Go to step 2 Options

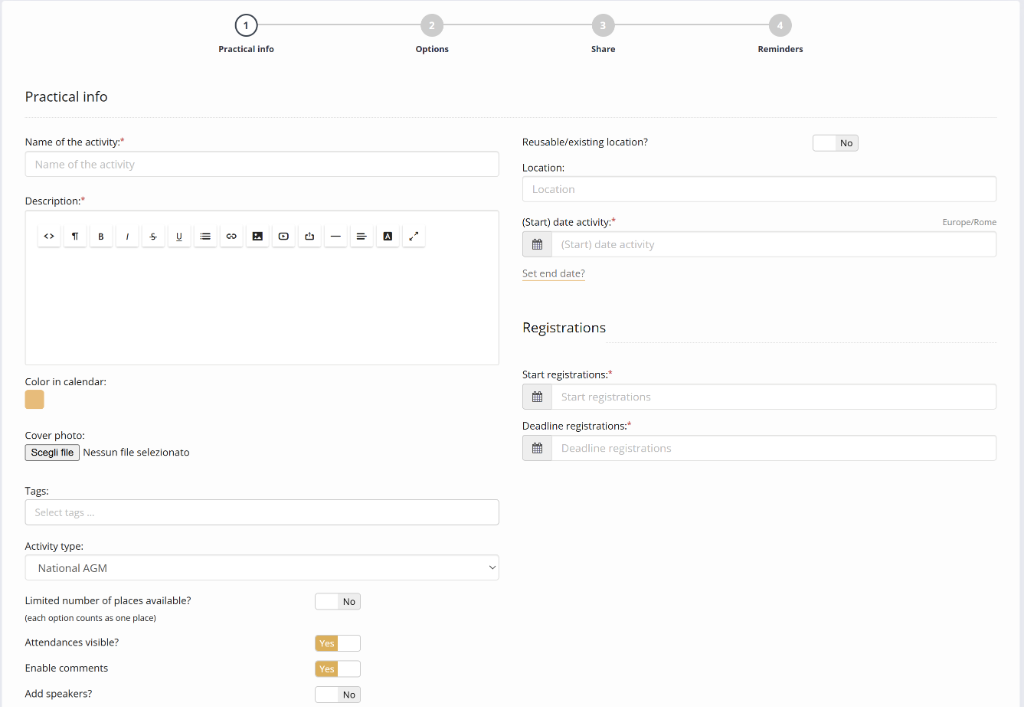tap(432, 26)
